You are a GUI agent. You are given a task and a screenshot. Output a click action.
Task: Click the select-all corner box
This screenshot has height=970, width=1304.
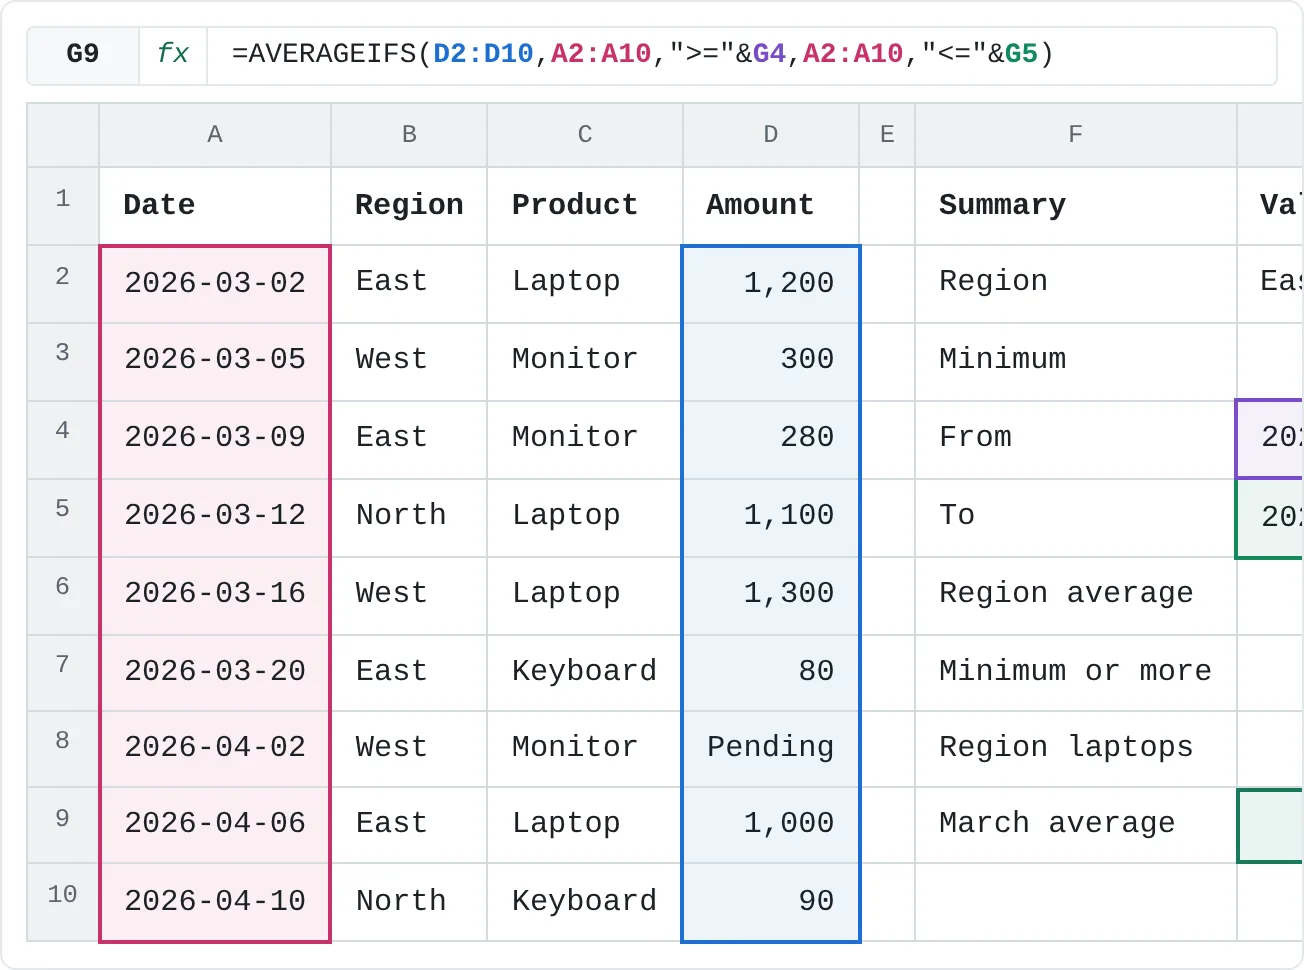(x=63, y=135)
